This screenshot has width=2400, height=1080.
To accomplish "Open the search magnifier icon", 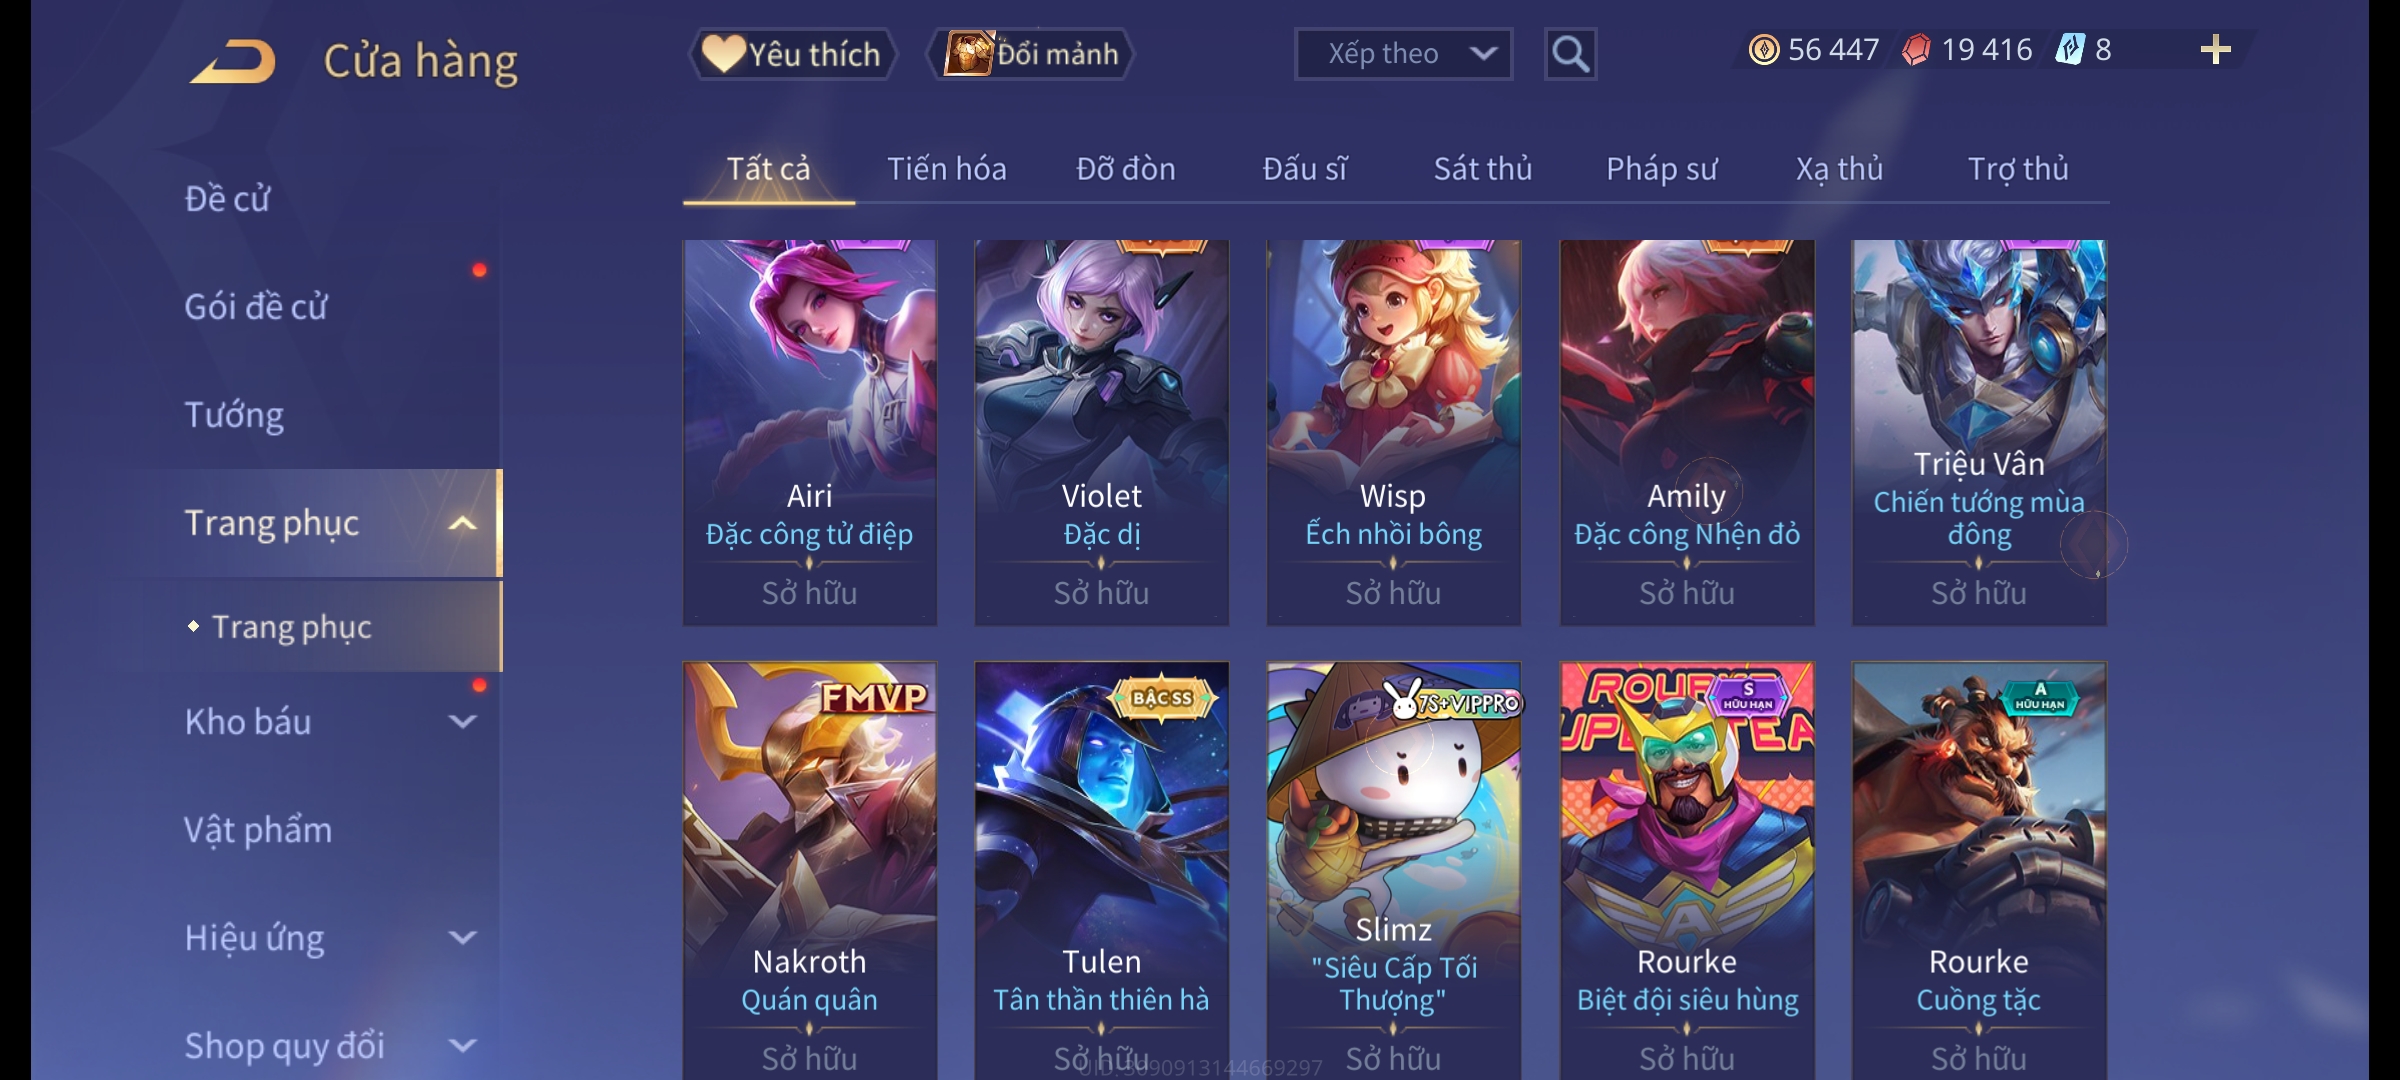I will click(1570, 54).
